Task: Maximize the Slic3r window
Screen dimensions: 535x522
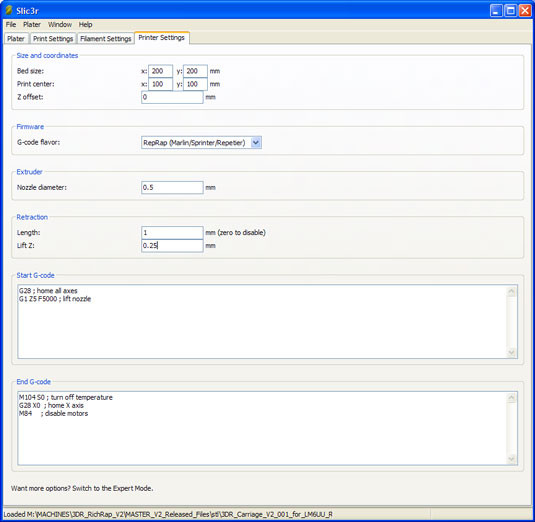Action: 511,11
